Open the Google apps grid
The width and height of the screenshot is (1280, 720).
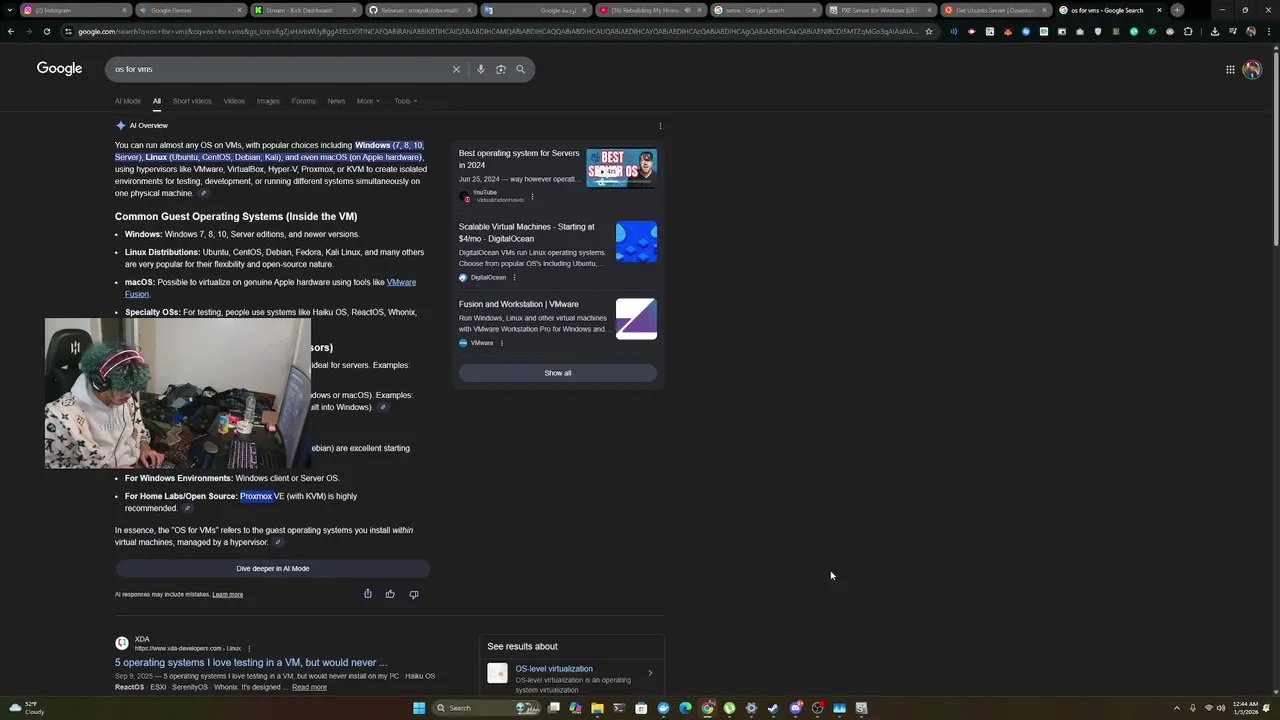point(1230,69)
